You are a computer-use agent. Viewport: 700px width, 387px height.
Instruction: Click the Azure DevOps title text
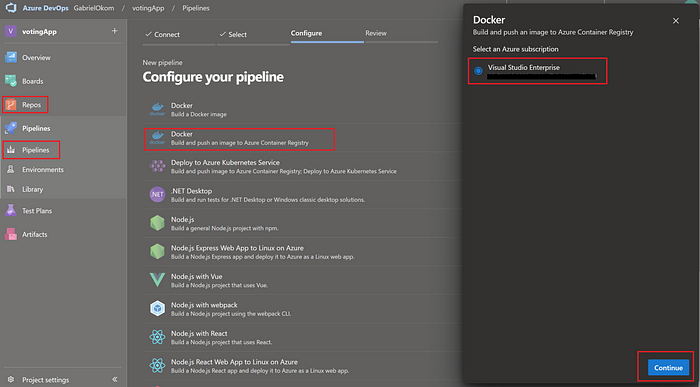(x=46, y=8)
